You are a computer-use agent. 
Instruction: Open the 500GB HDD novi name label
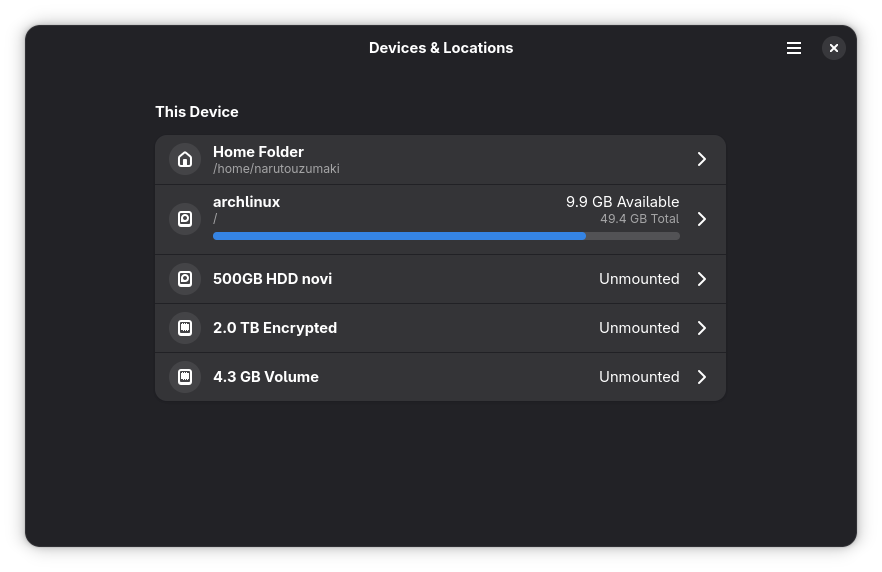click(x=272, y=279)
